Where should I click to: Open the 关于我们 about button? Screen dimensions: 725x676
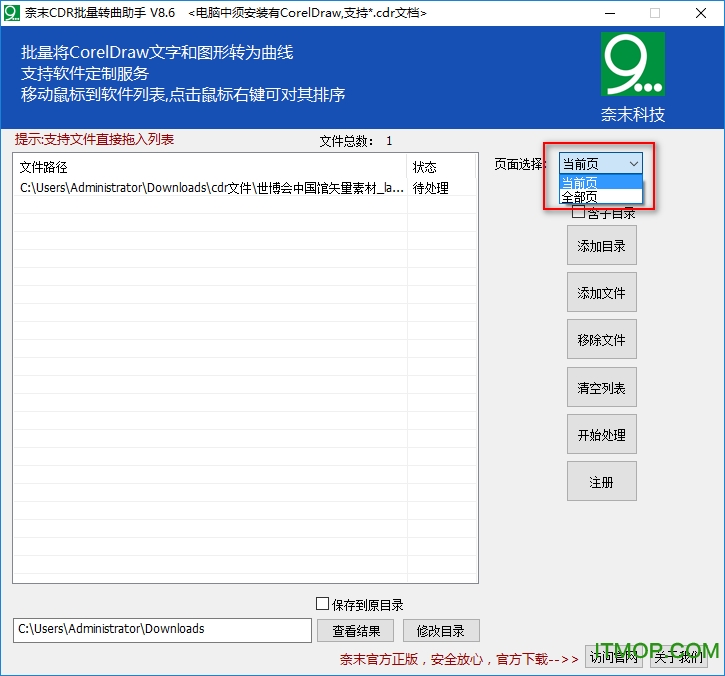pyautogui.click(x=679, y=656)
